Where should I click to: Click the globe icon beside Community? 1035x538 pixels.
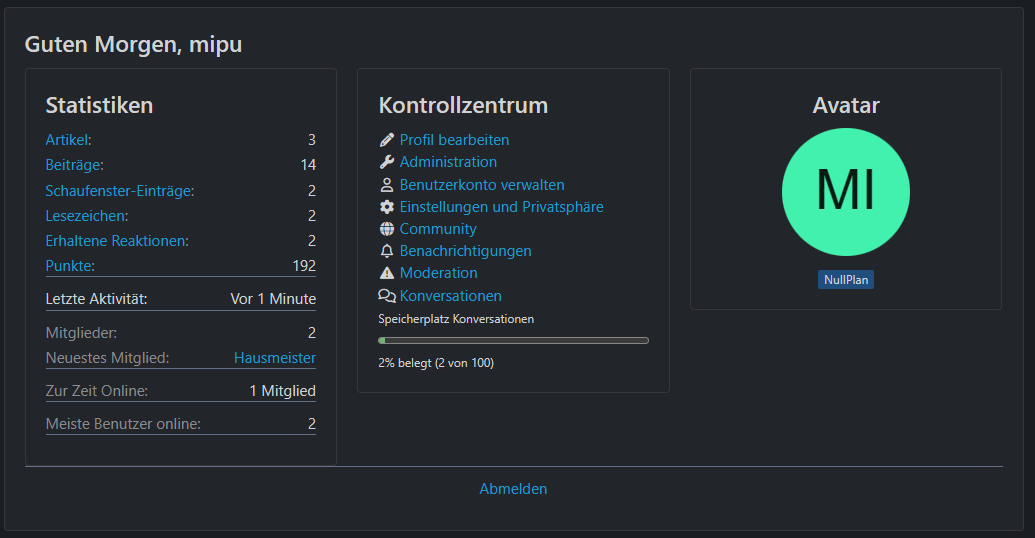pyautogui.click(x=387, y=229)
